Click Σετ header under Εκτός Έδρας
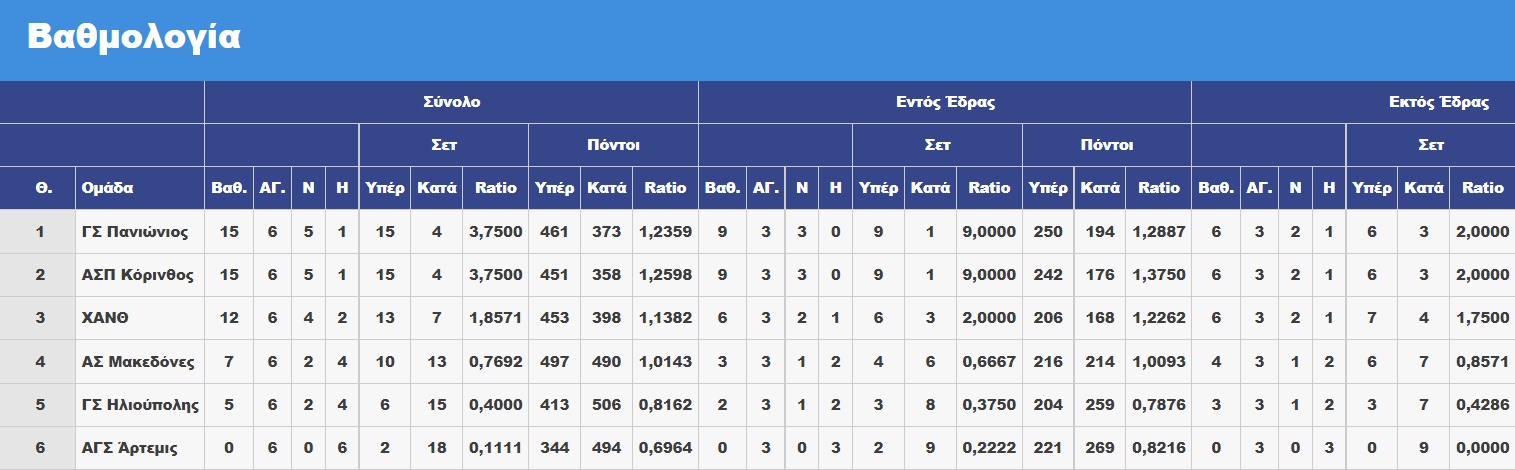Viewport: 1515px width, 470px height. 1431,145
